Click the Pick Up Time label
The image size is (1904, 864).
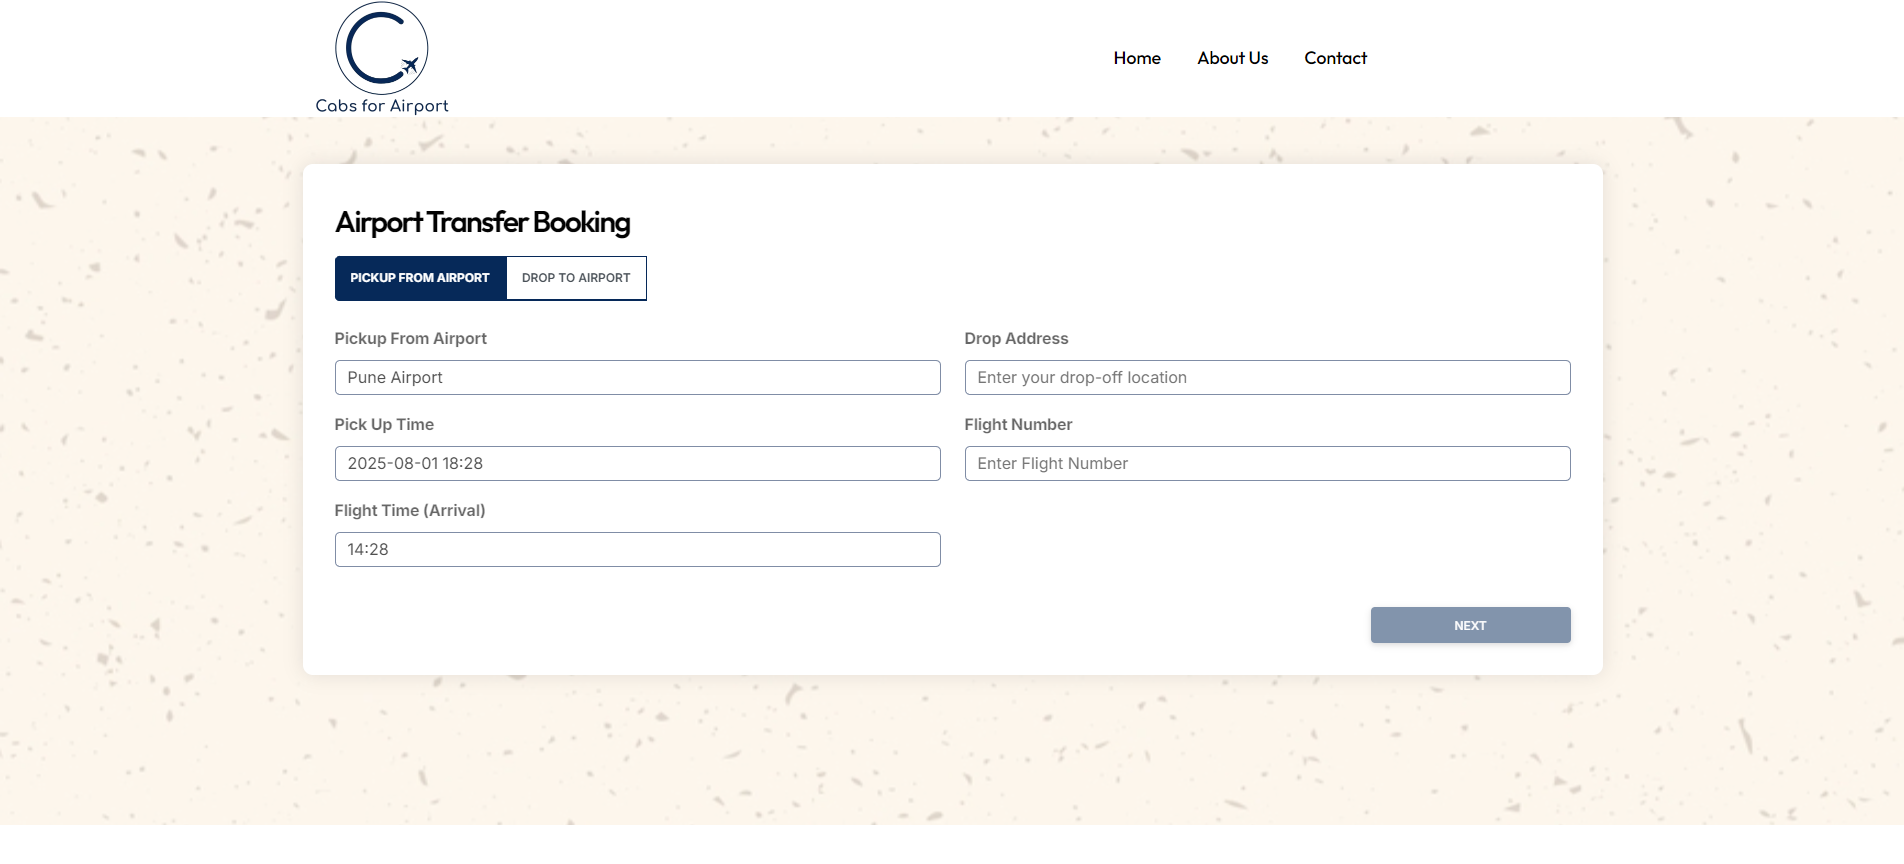point(384,425)
